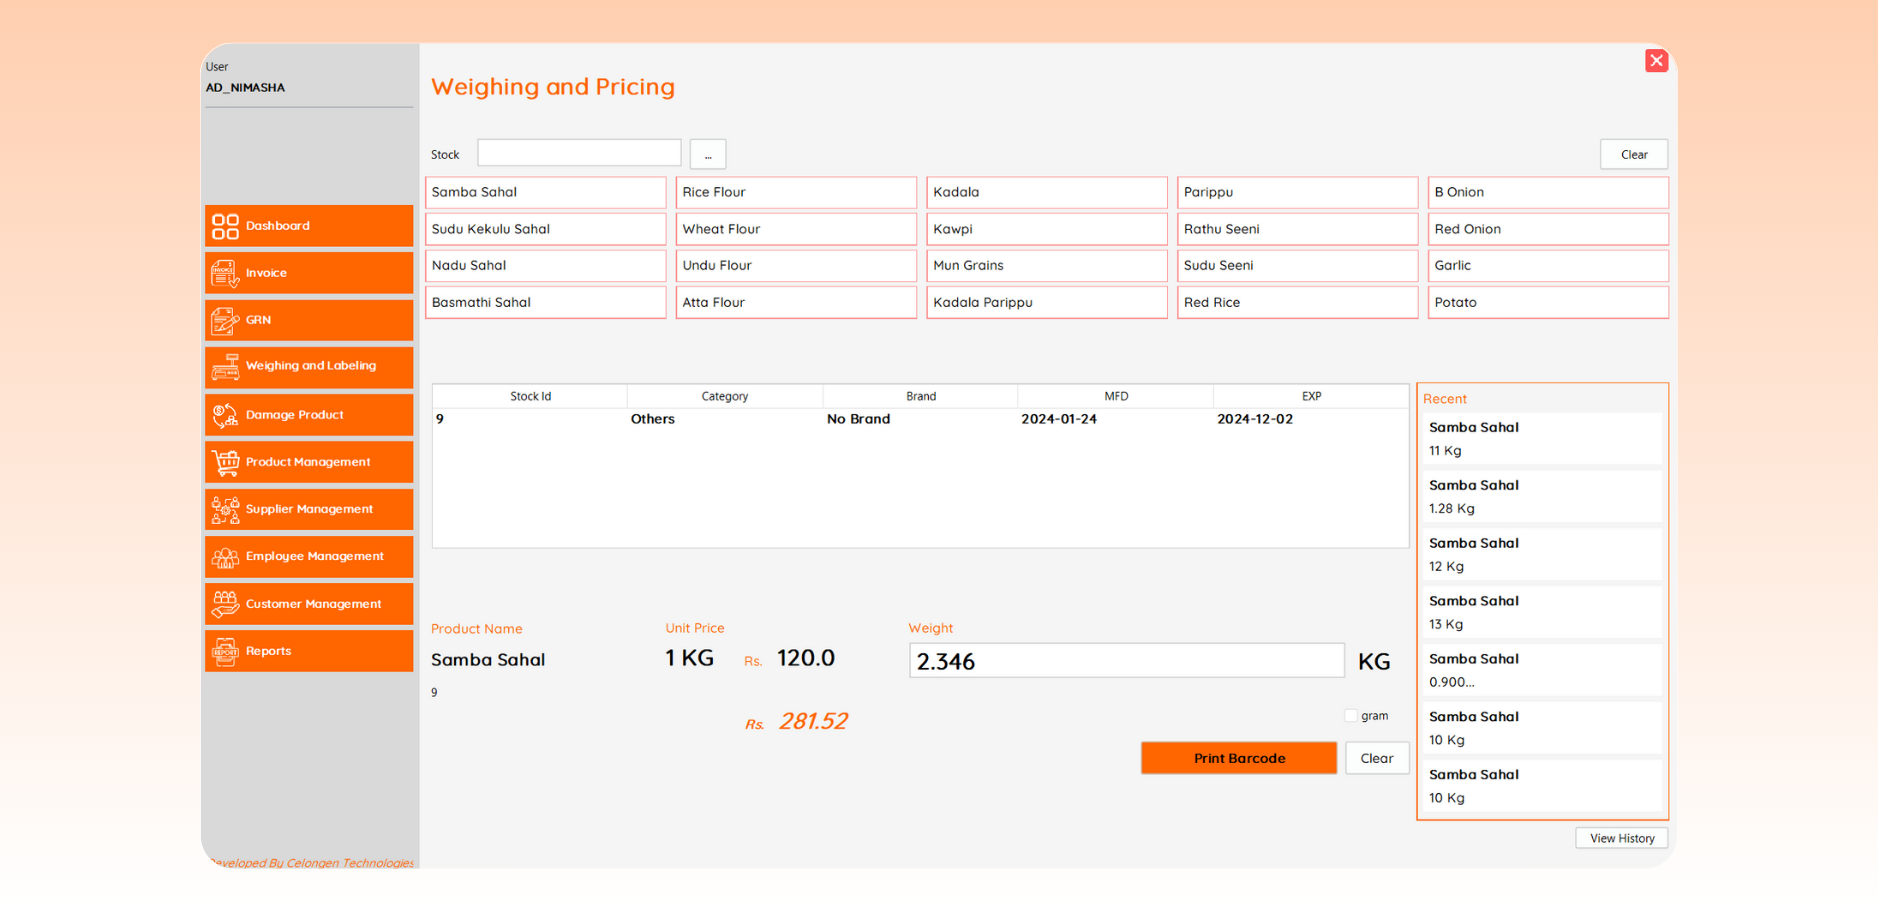Choose the Red Onion product tile
This screenshot has width=1878, height=912.
[1547, 229]
